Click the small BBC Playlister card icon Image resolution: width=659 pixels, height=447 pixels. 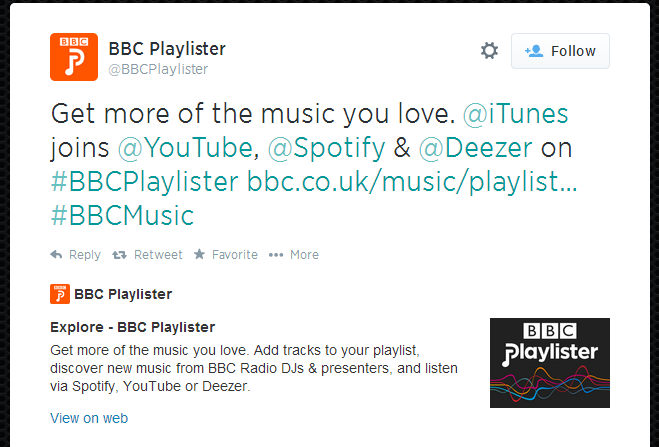pyautogui.click(x=60, y=294)
